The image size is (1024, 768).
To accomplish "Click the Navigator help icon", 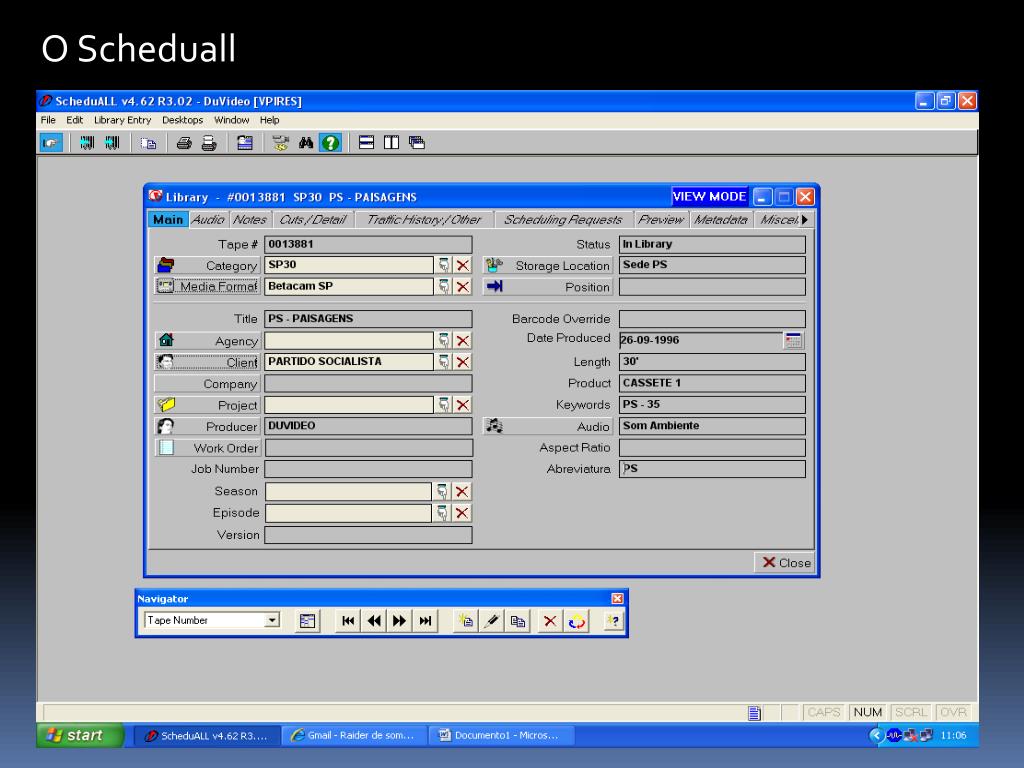I will tap(613, 621).
